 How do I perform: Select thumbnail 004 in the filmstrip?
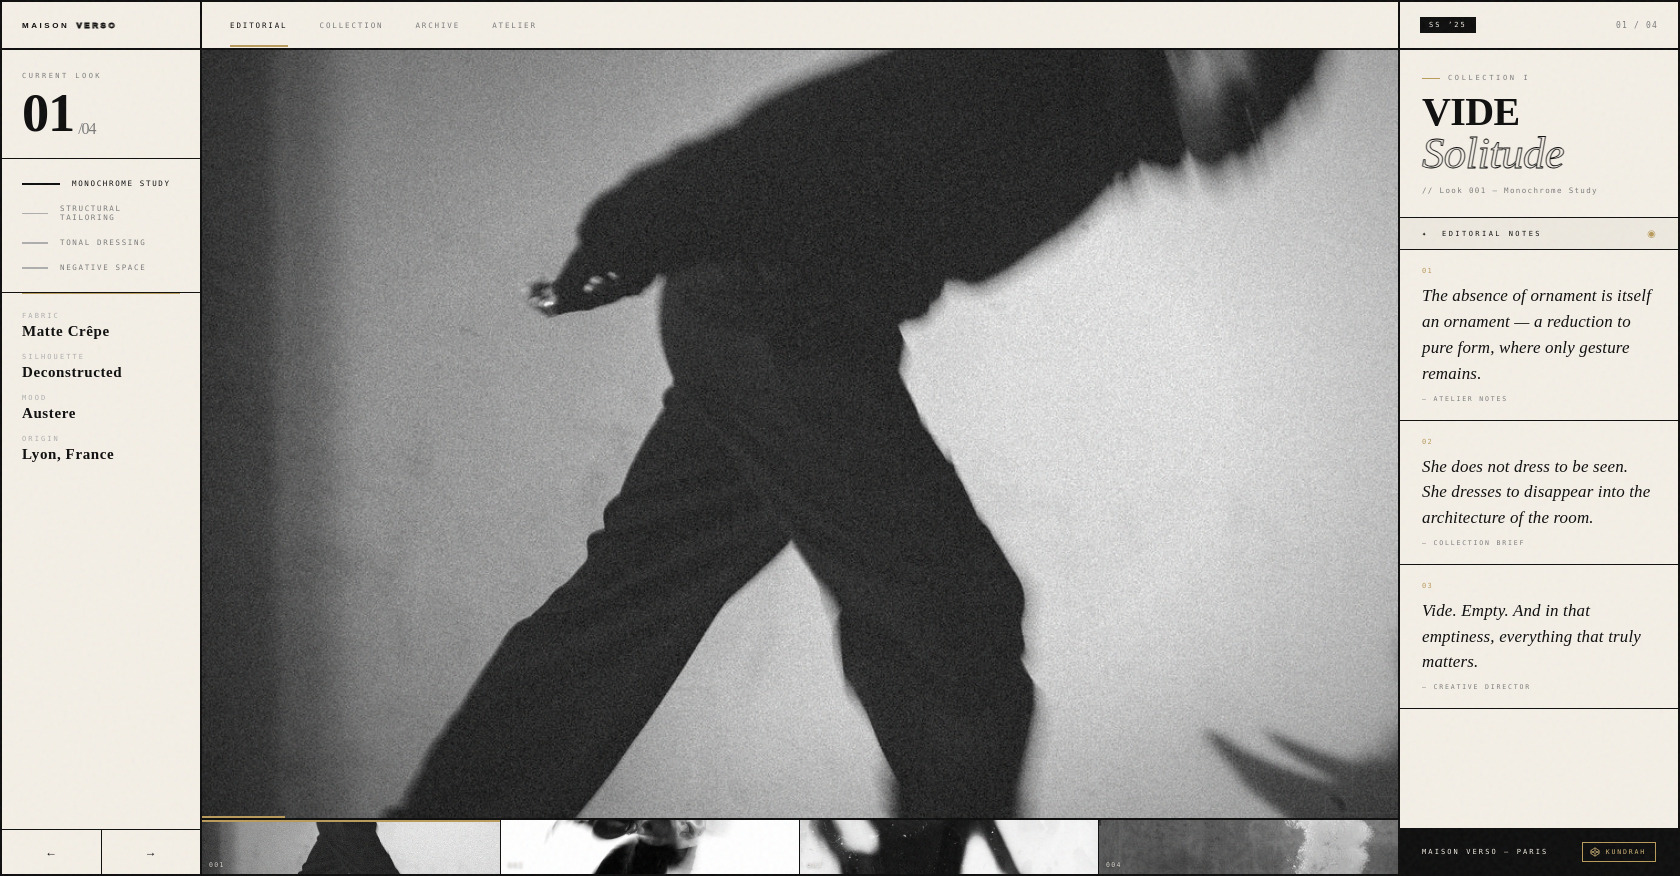coord(1247,848)
